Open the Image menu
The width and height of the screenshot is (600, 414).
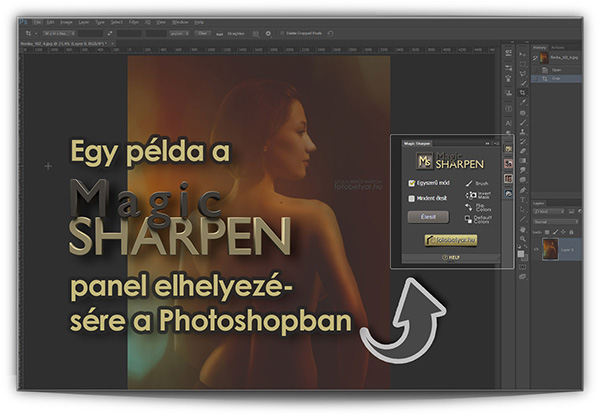pos(66,23)
